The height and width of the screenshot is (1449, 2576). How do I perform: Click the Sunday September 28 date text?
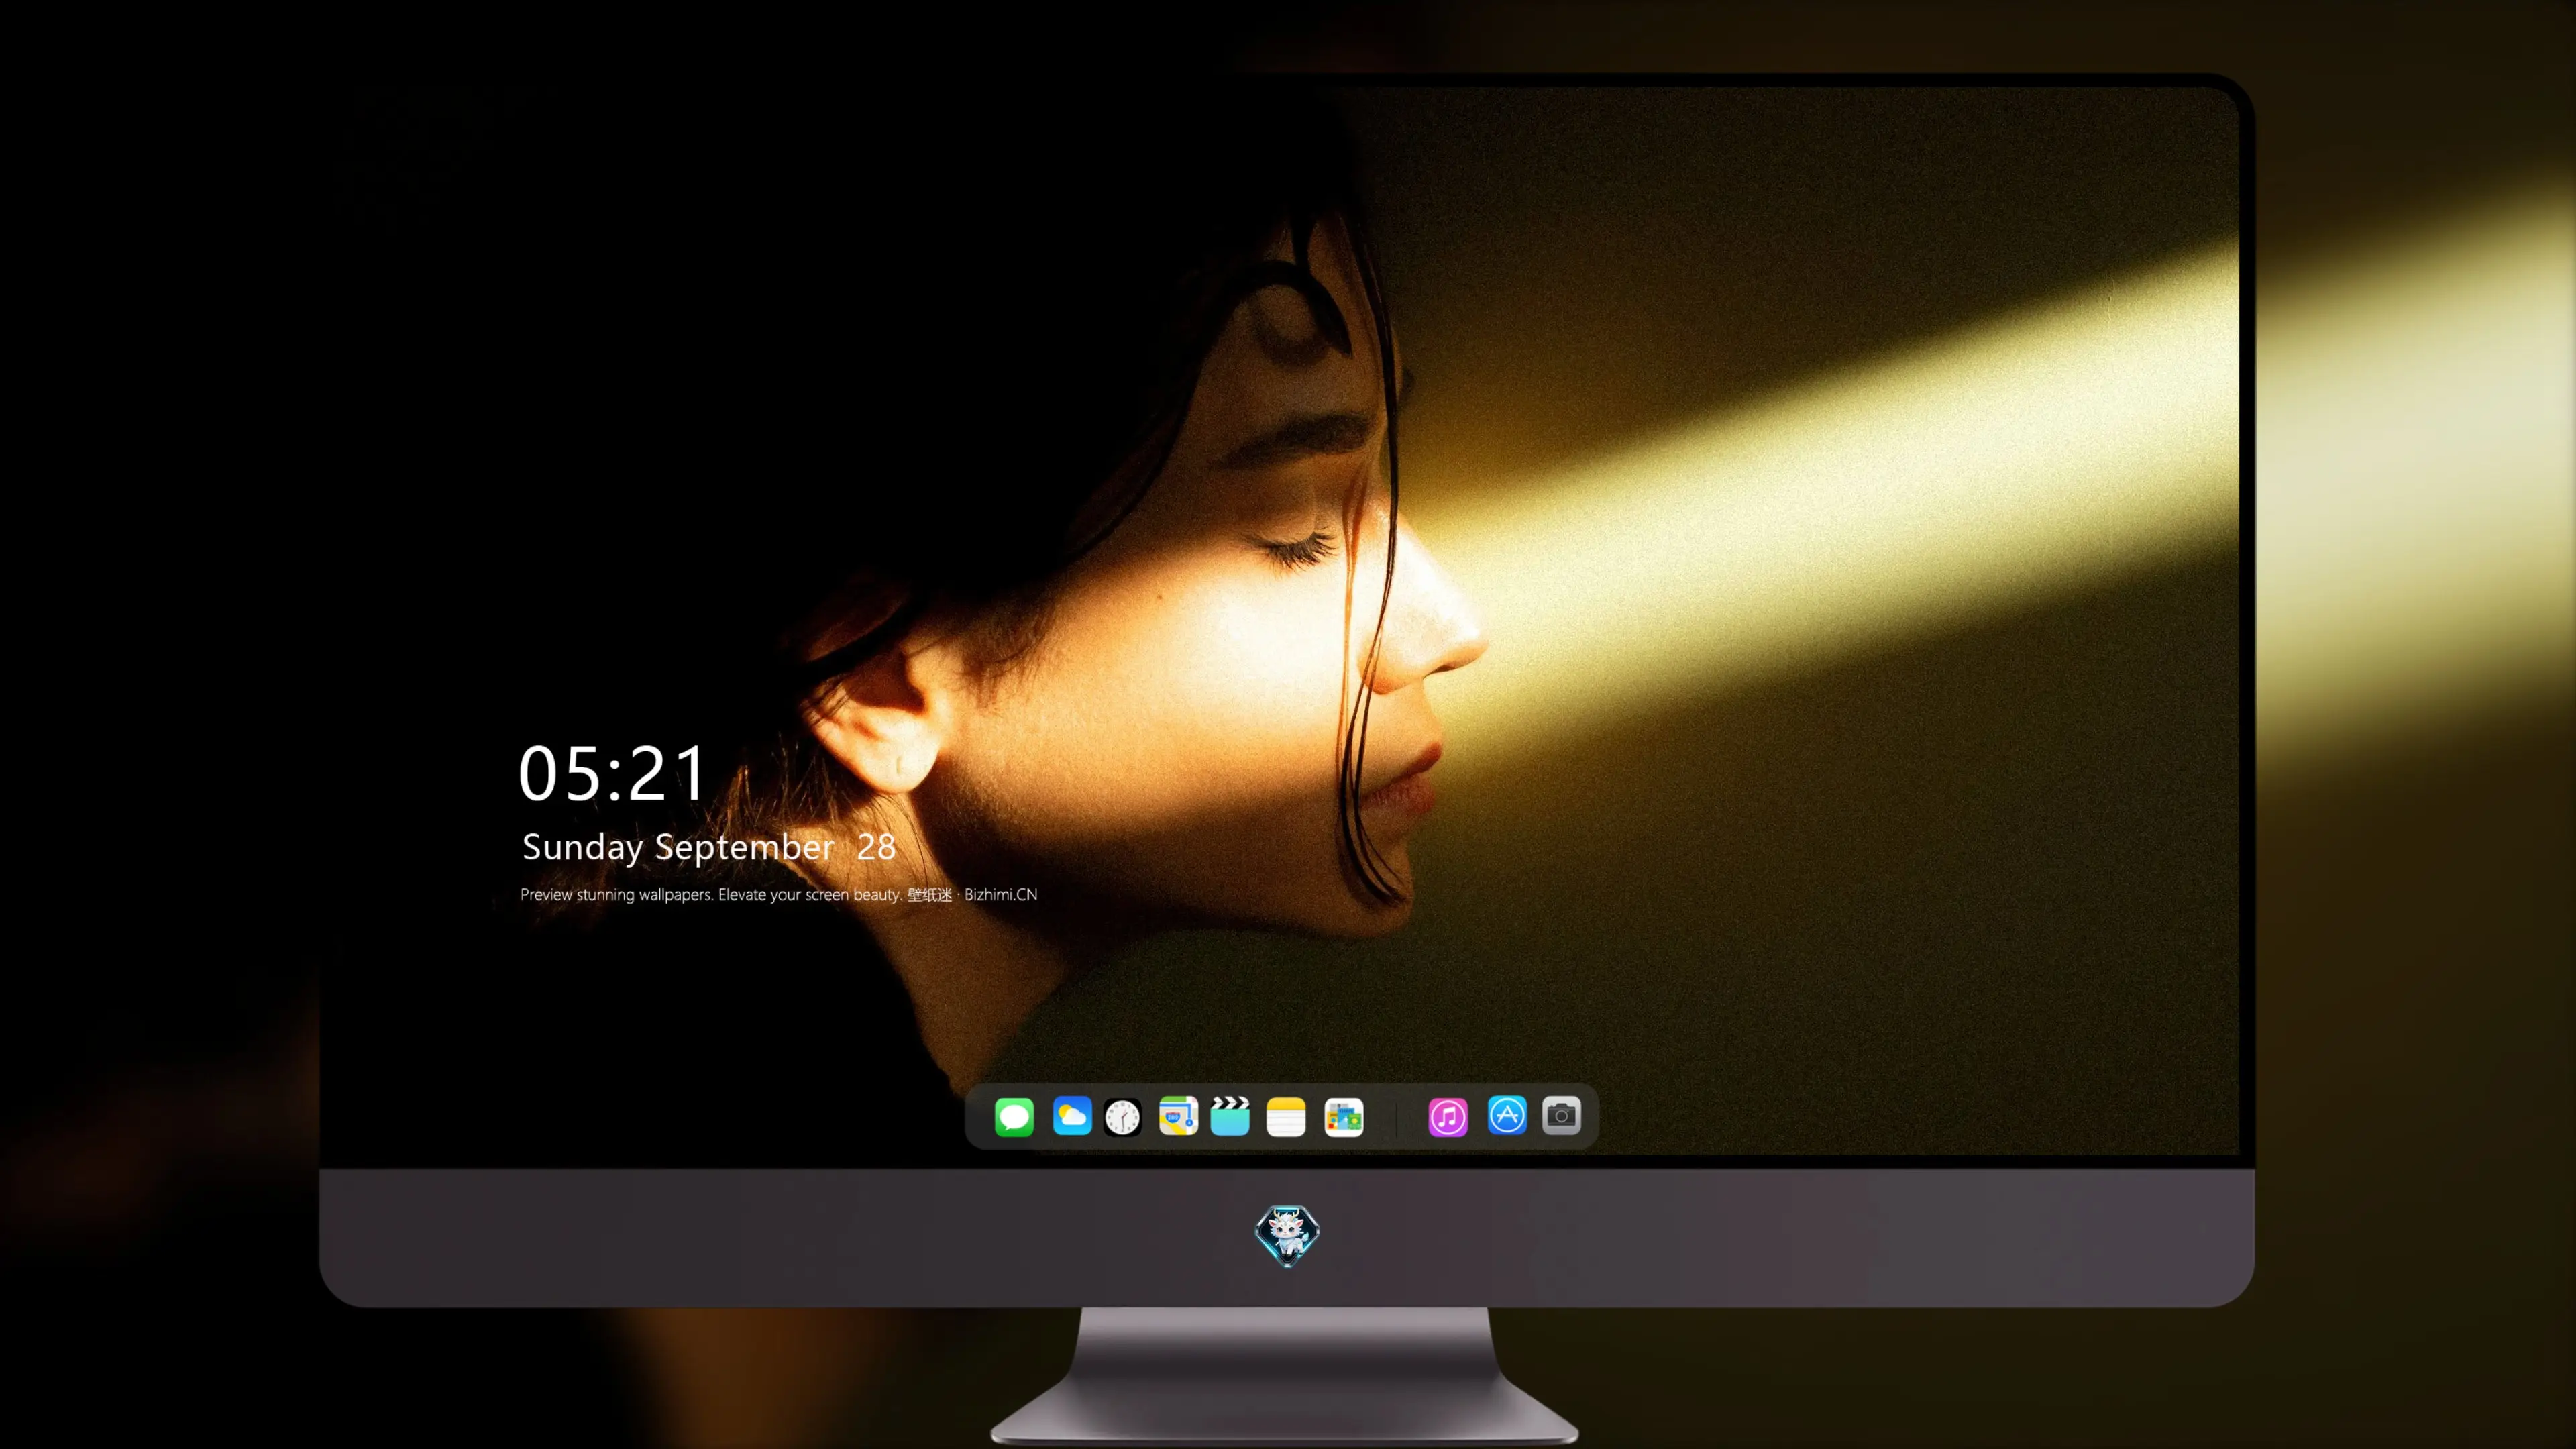coord(709,847)
